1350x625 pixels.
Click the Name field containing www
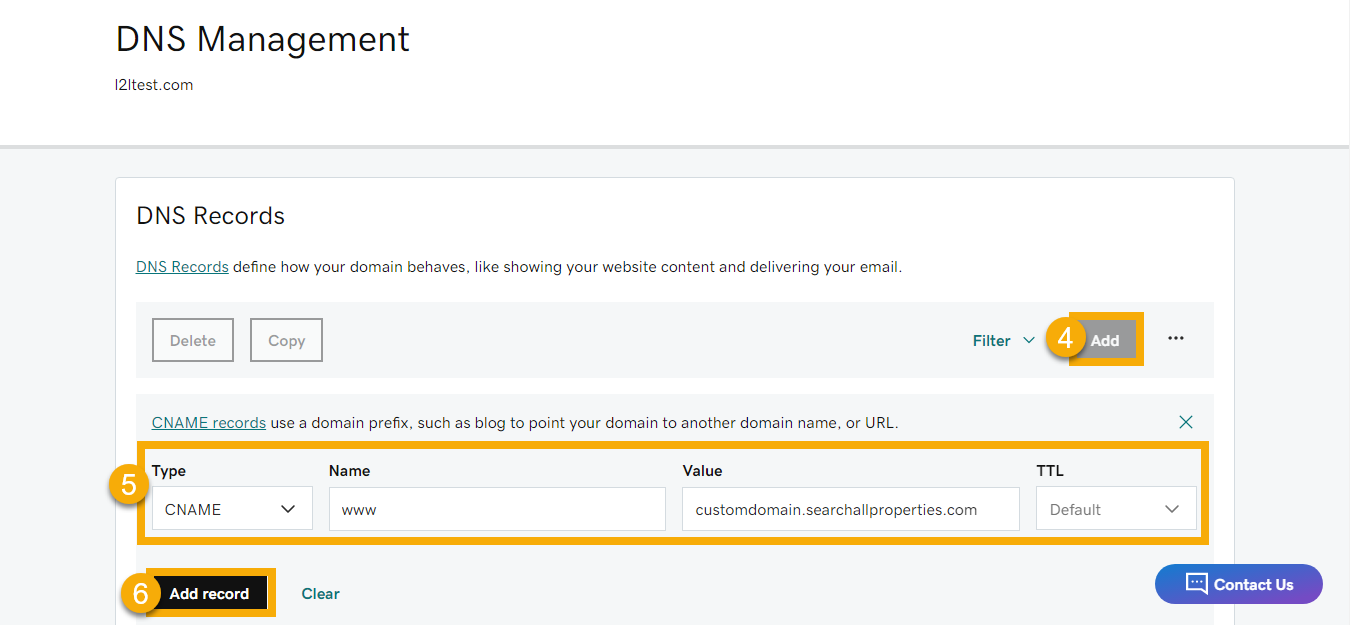point(497,508)
